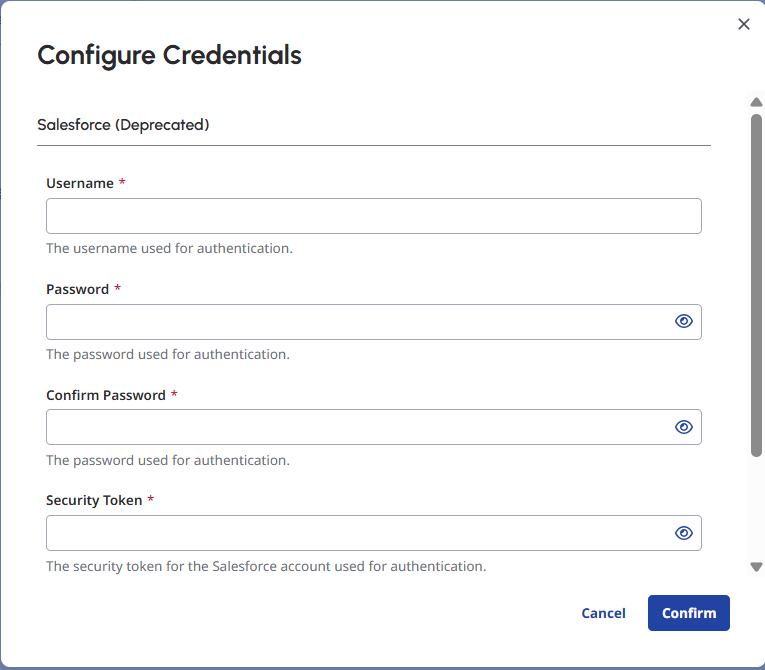The height and width of the screenshot is (670, 765).
Task: Click the Username input field
Action: tap(374, 216)
